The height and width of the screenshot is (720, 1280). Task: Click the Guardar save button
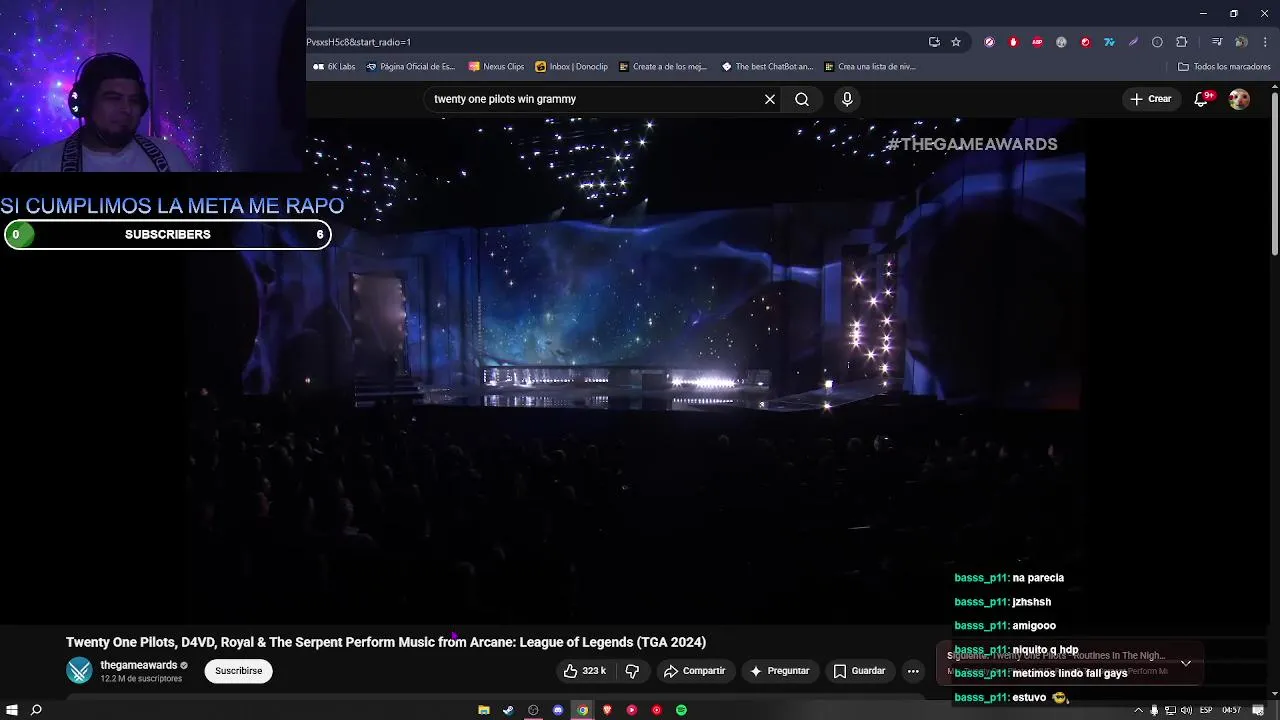[859, 671]
